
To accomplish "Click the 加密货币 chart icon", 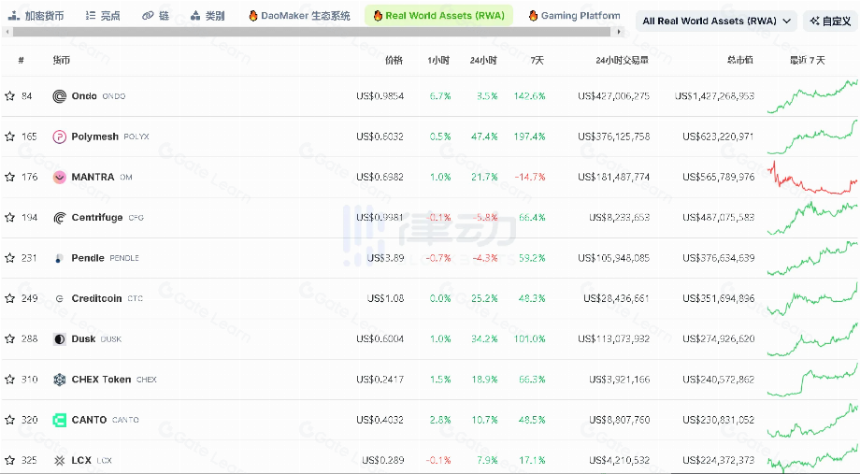I will pyautogui.click(x=14, y=16).
